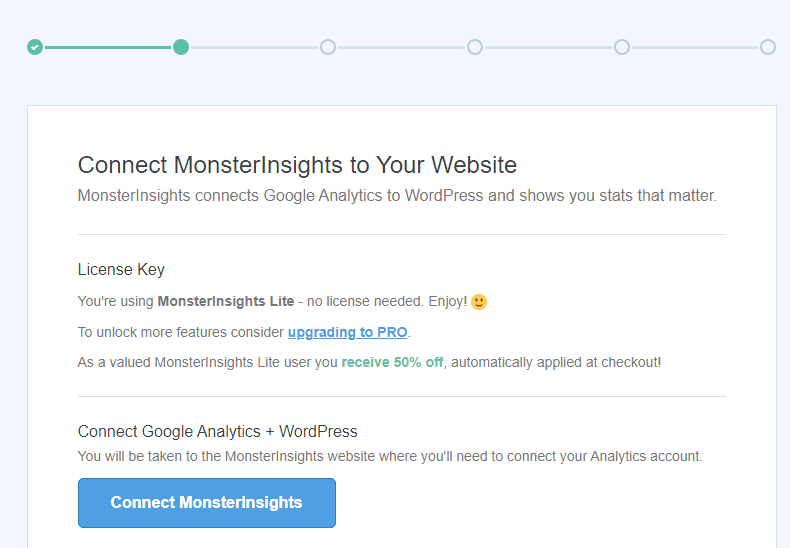Viewport: 790px width, 548px height.
Task: Select the last wizard step circle
Action: (768, 47)
